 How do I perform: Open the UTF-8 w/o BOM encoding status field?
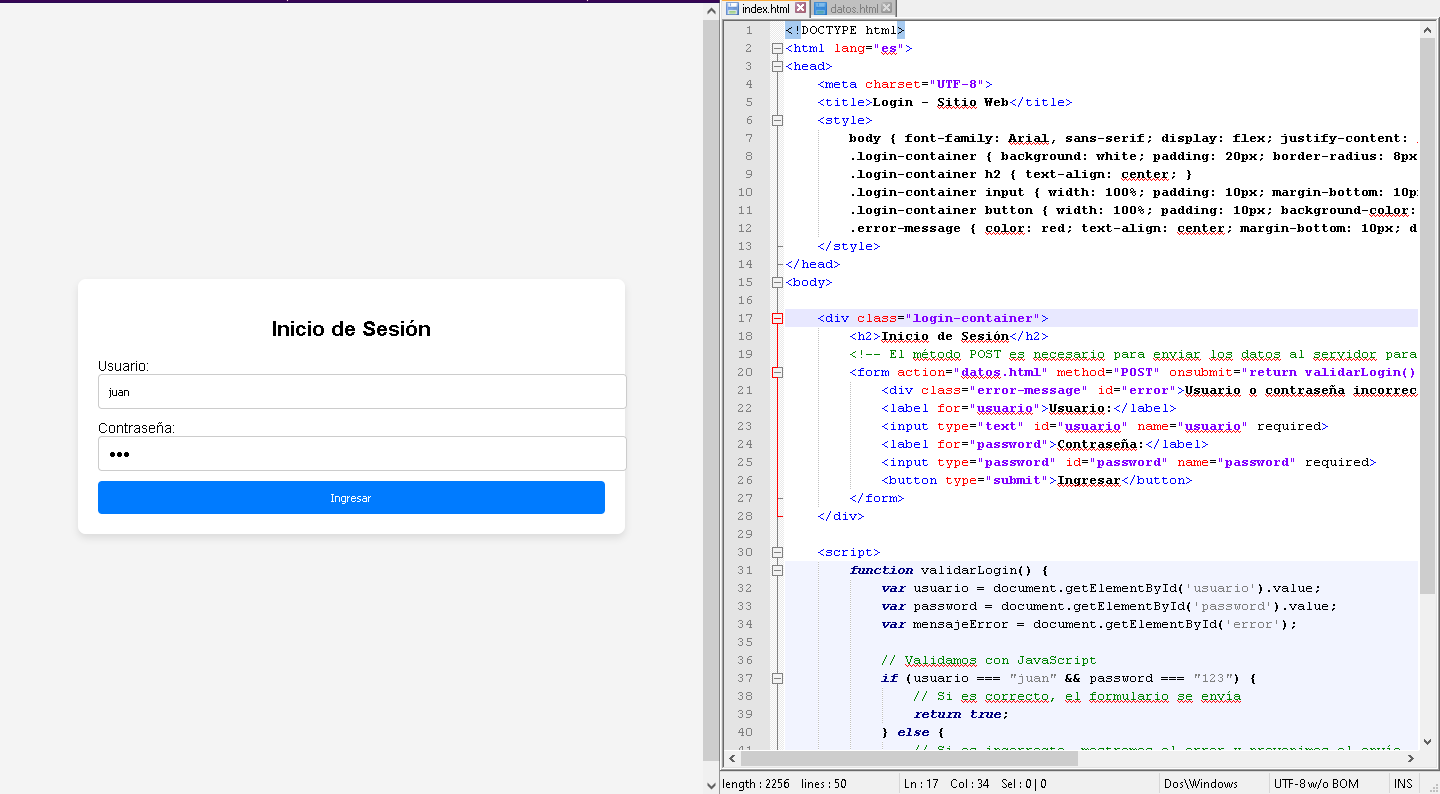(1314, 784)
